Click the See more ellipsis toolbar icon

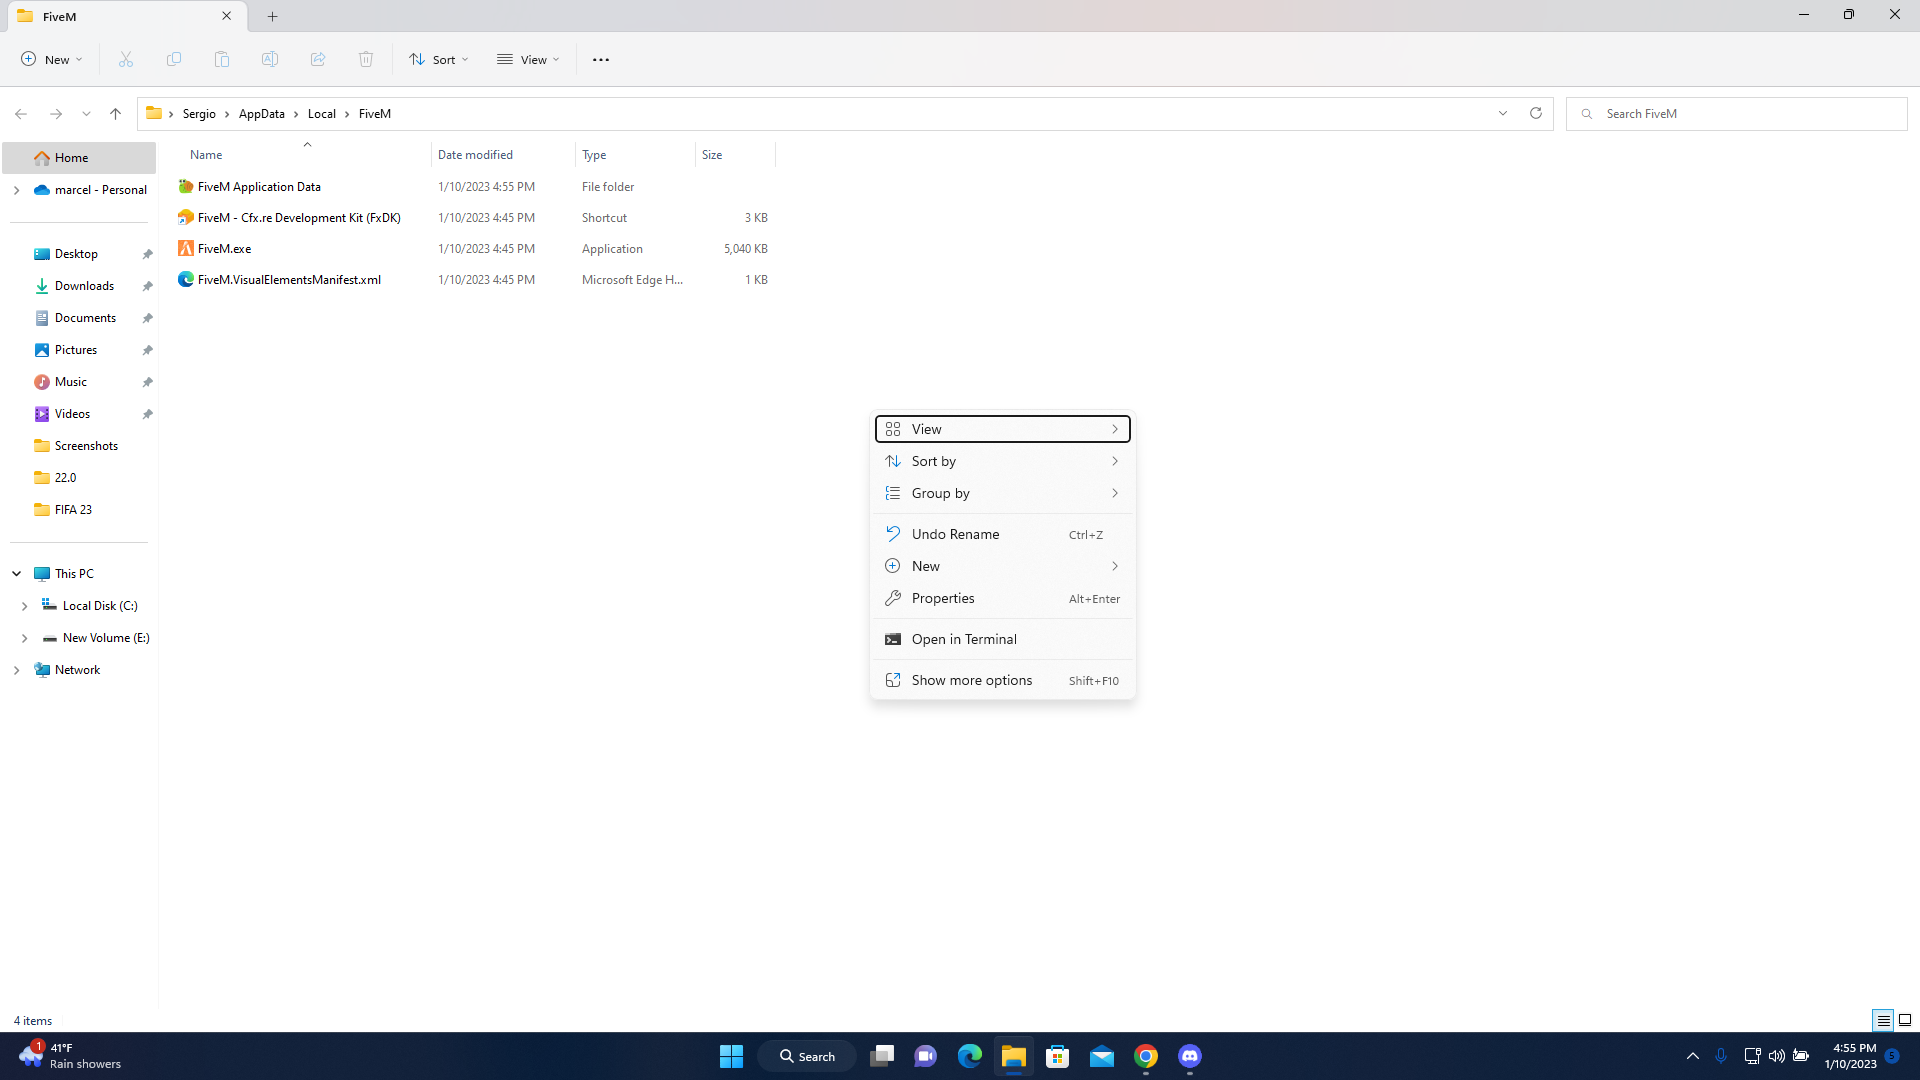tap(600, 59)
